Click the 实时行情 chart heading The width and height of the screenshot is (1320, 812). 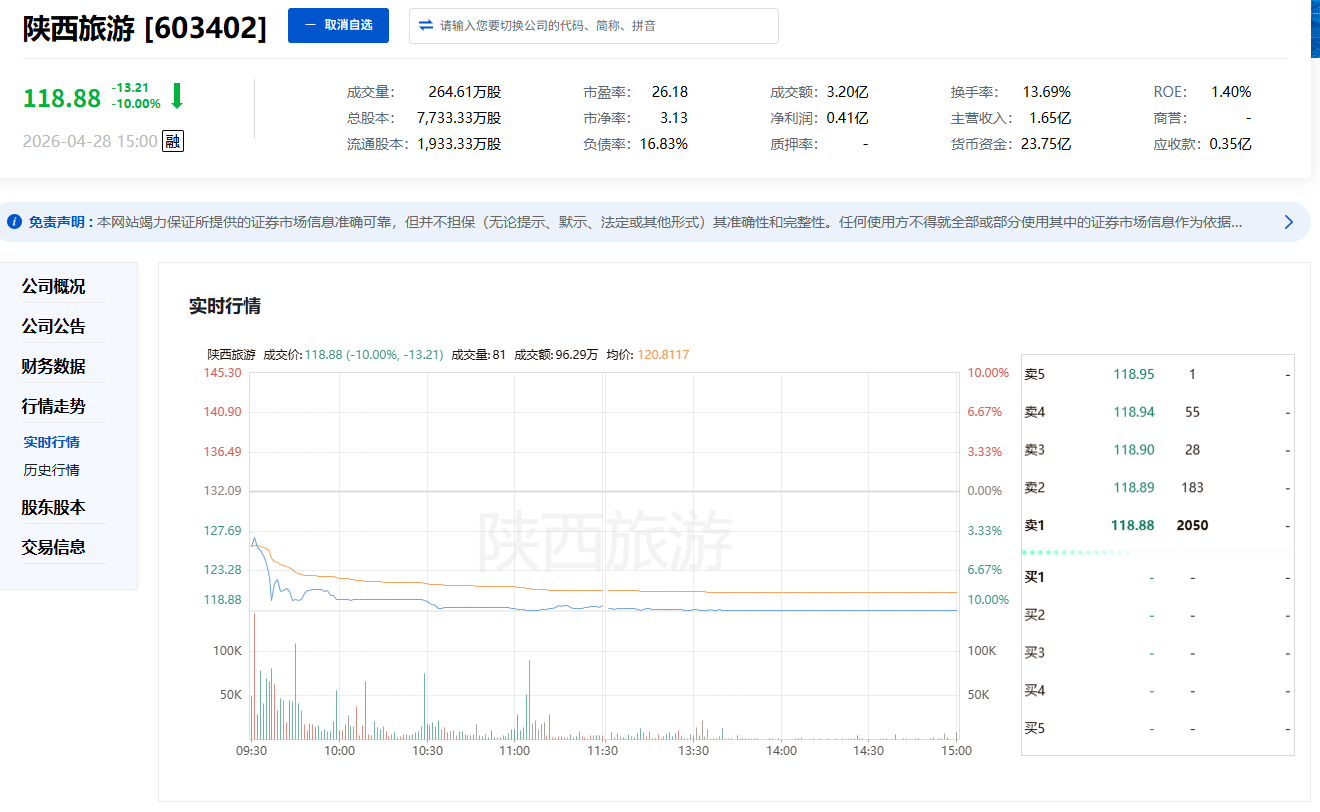point(225,306)
